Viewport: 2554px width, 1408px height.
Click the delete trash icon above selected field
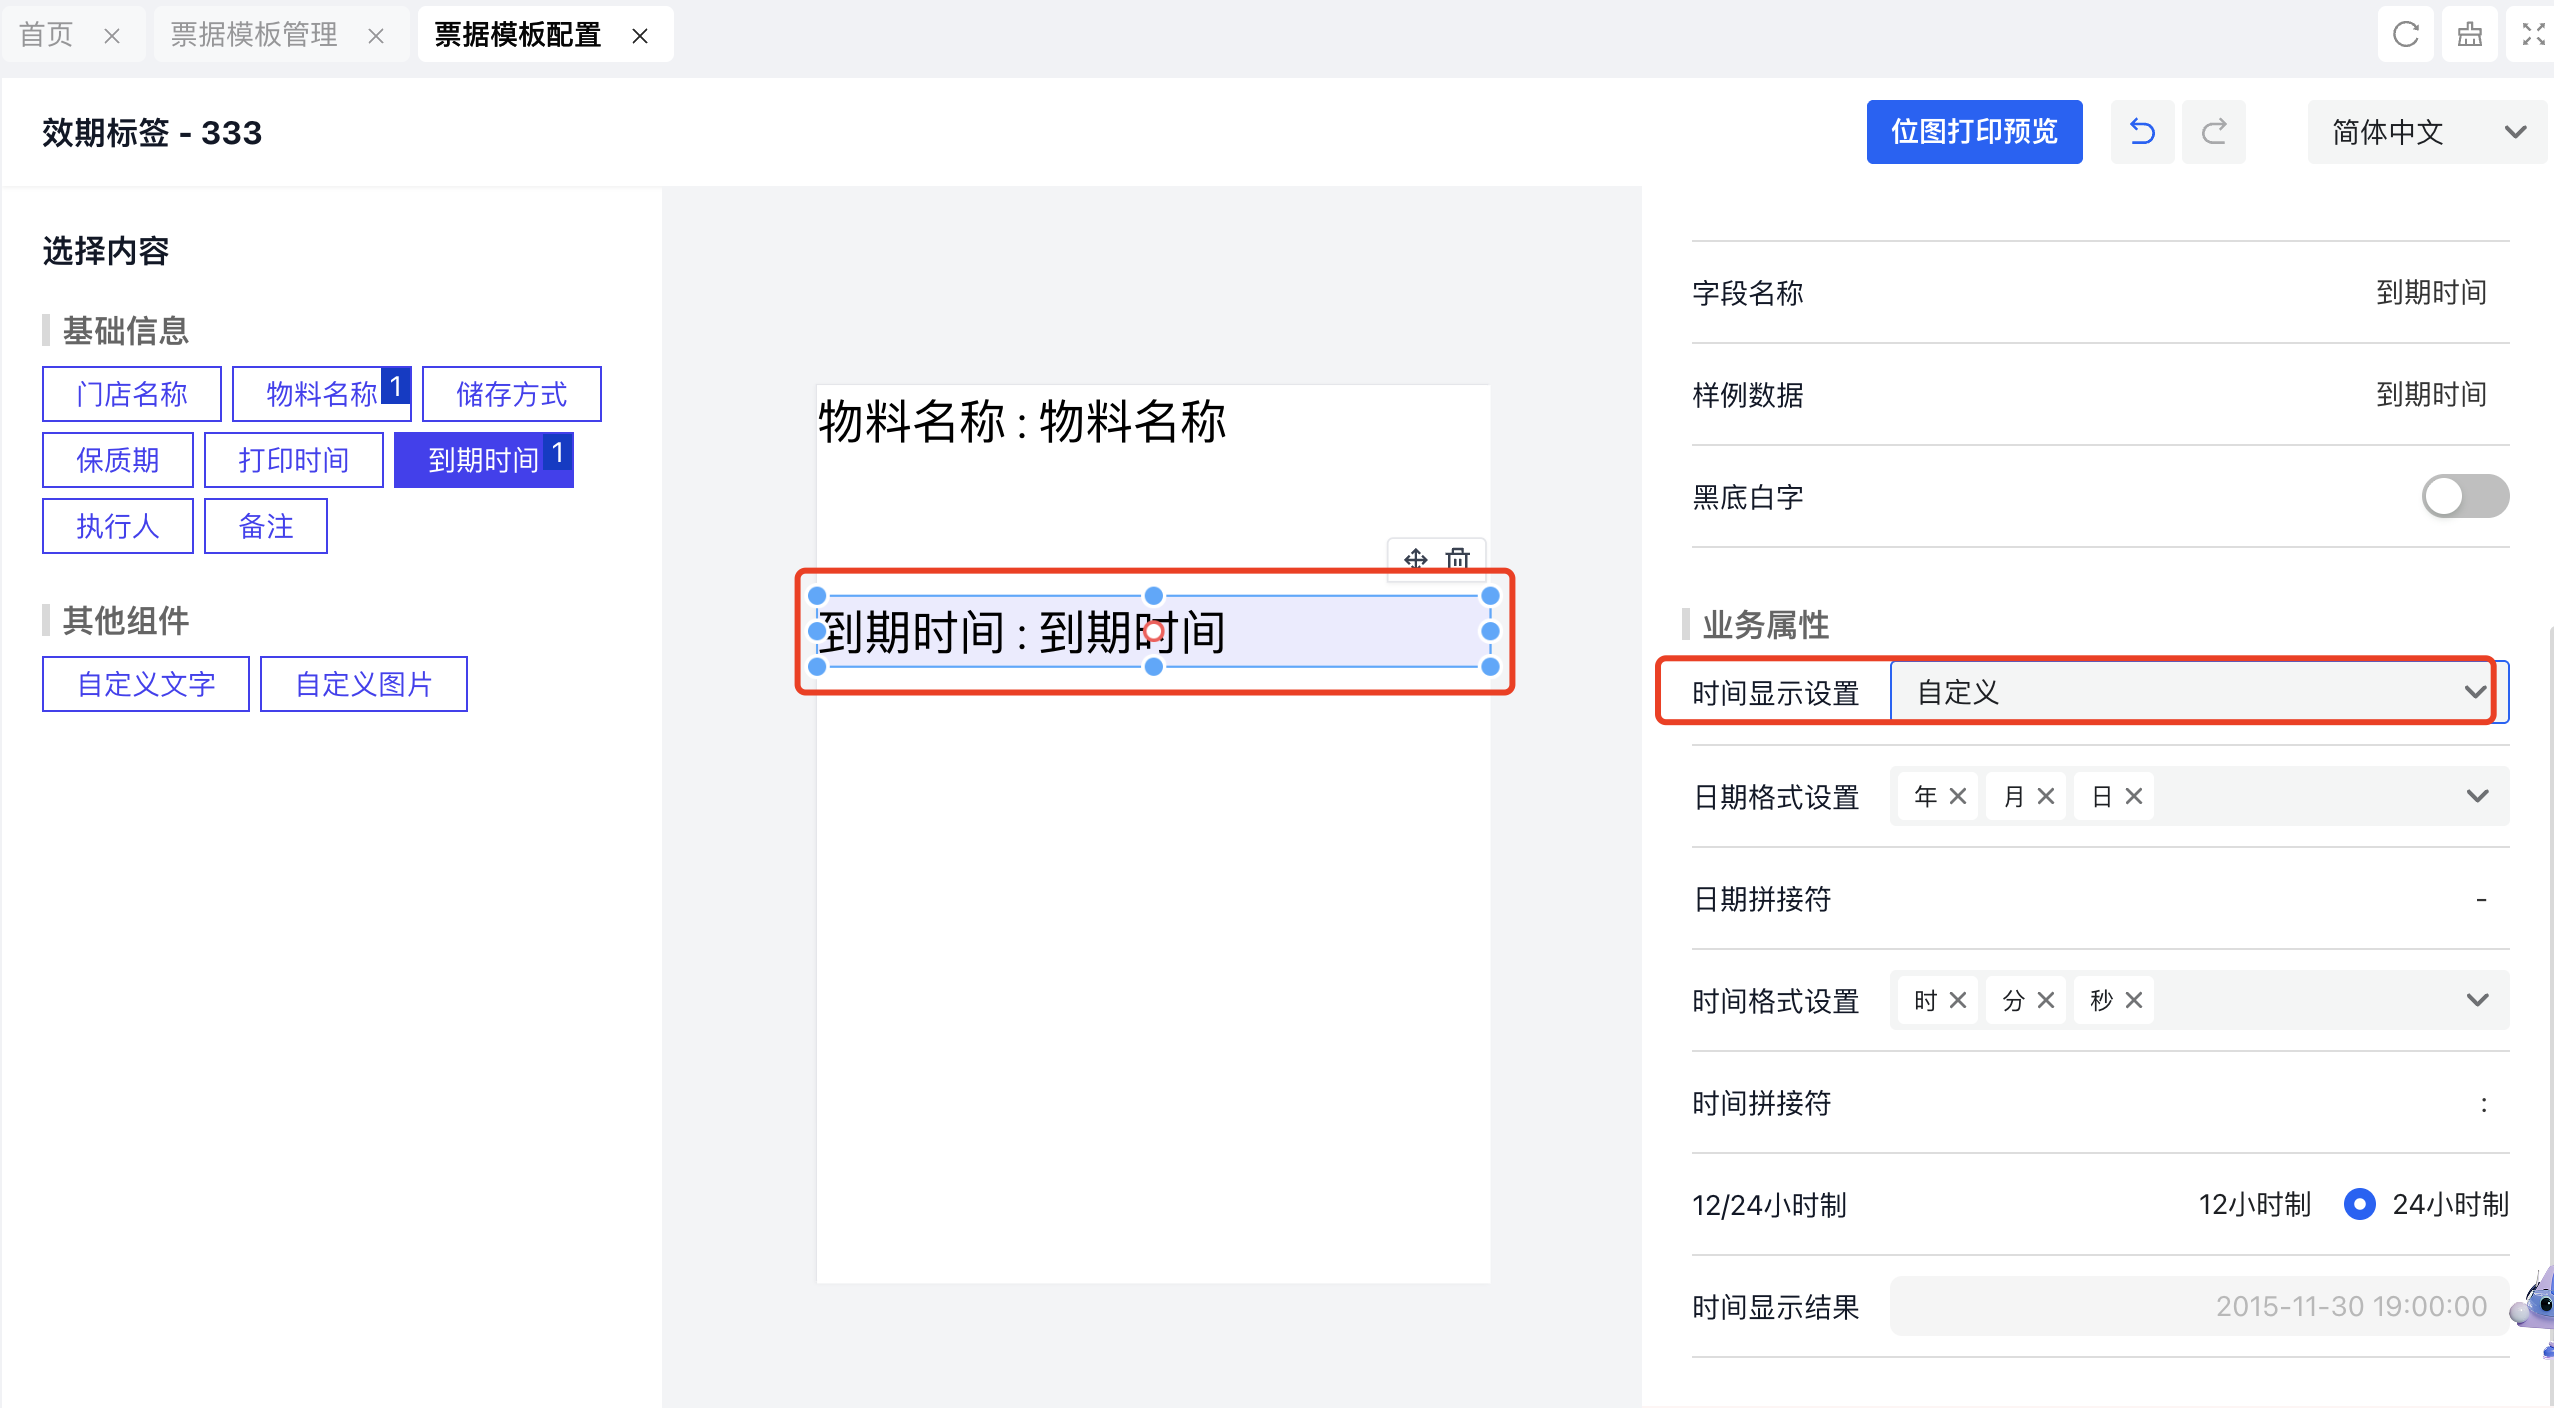click(x=1458, y=558)
